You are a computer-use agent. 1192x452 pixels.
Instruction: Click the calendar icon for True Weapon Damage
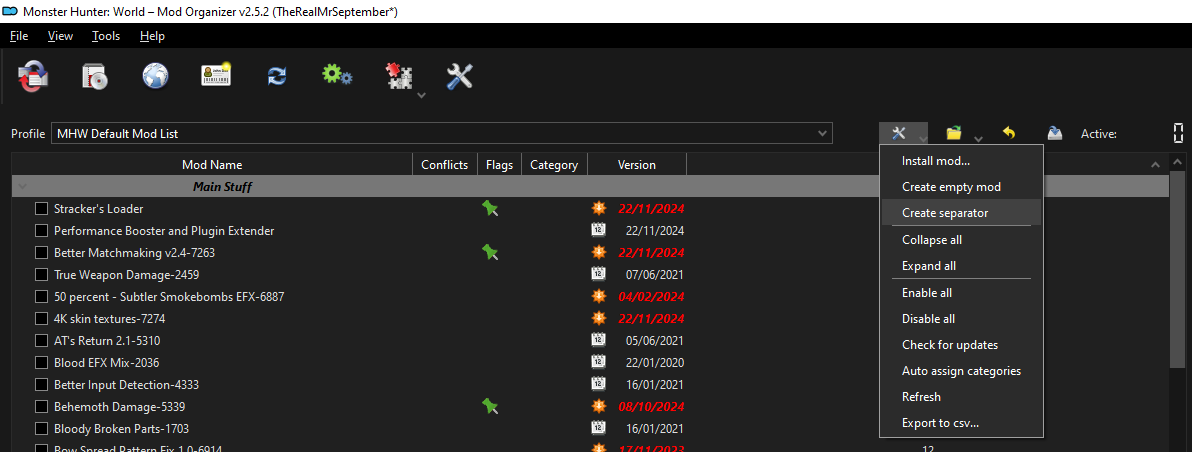pos(599,274)
